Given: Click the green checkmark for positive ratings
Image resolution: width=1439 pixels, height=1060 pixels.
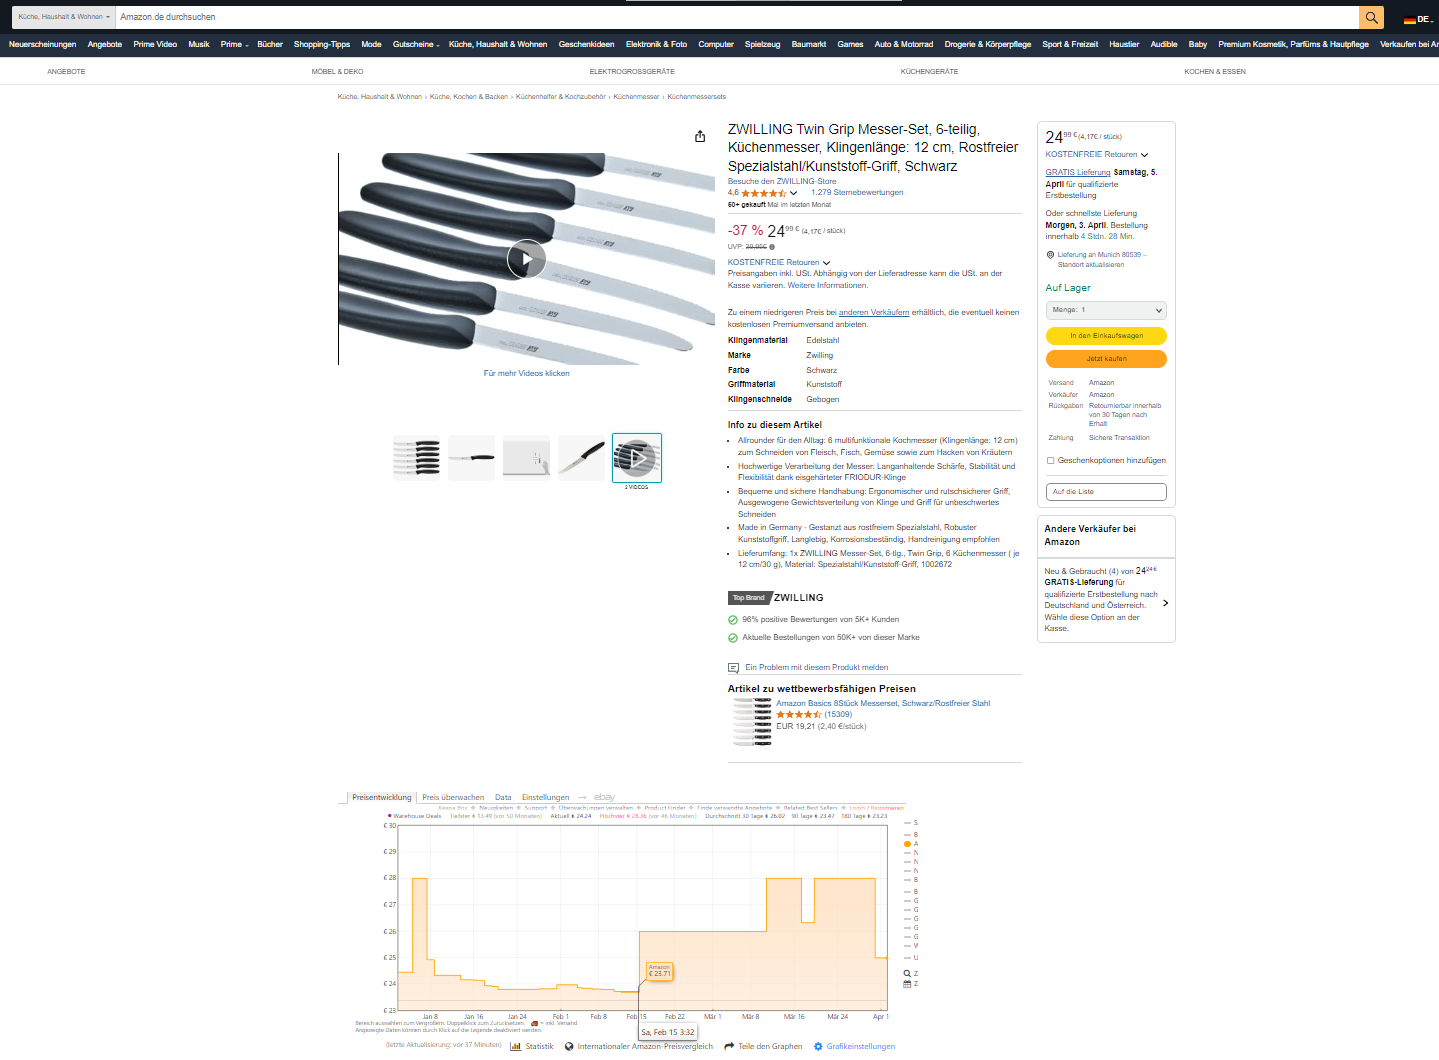Looking at the screenshot, I should click(733, 620).
